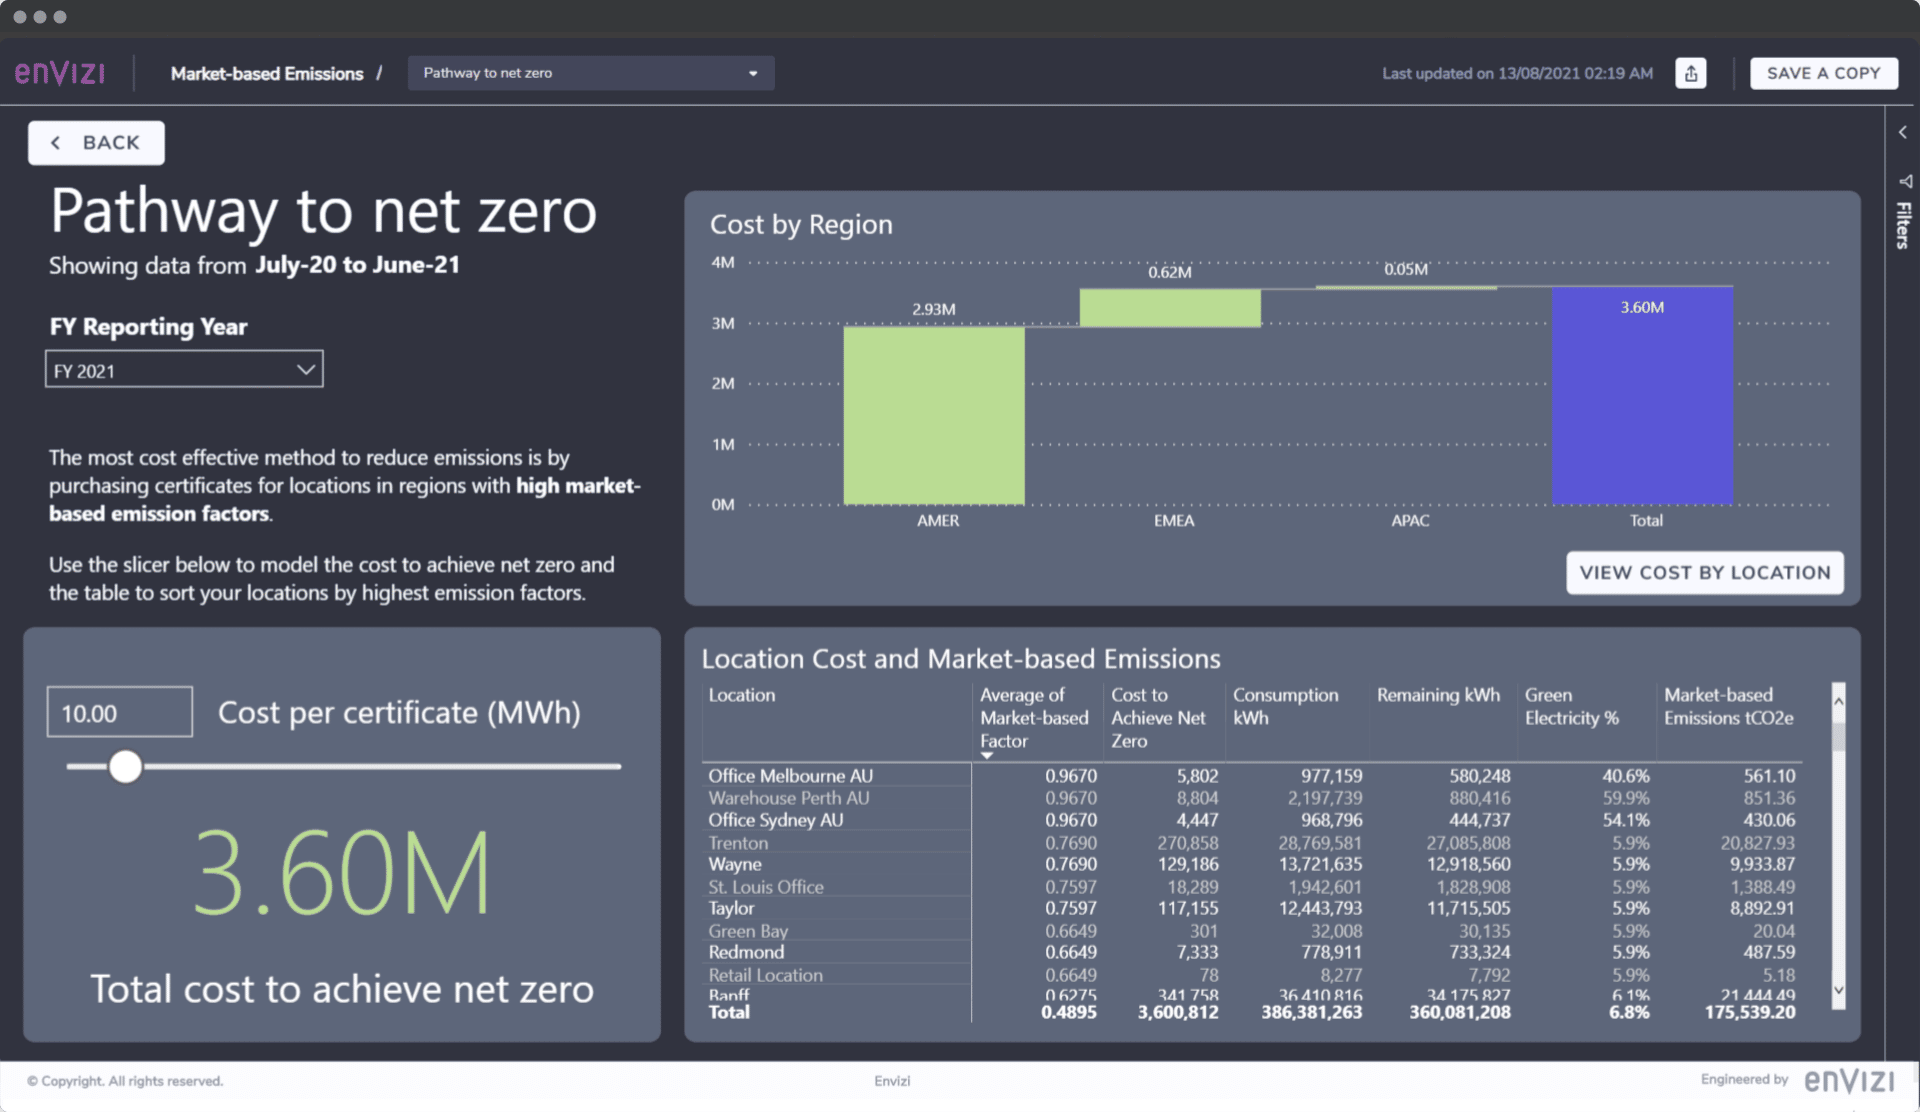Screen dimensions: 1920x1112
Task: Collapse the right sidebar using the chevron
Action: [1903, 131]
